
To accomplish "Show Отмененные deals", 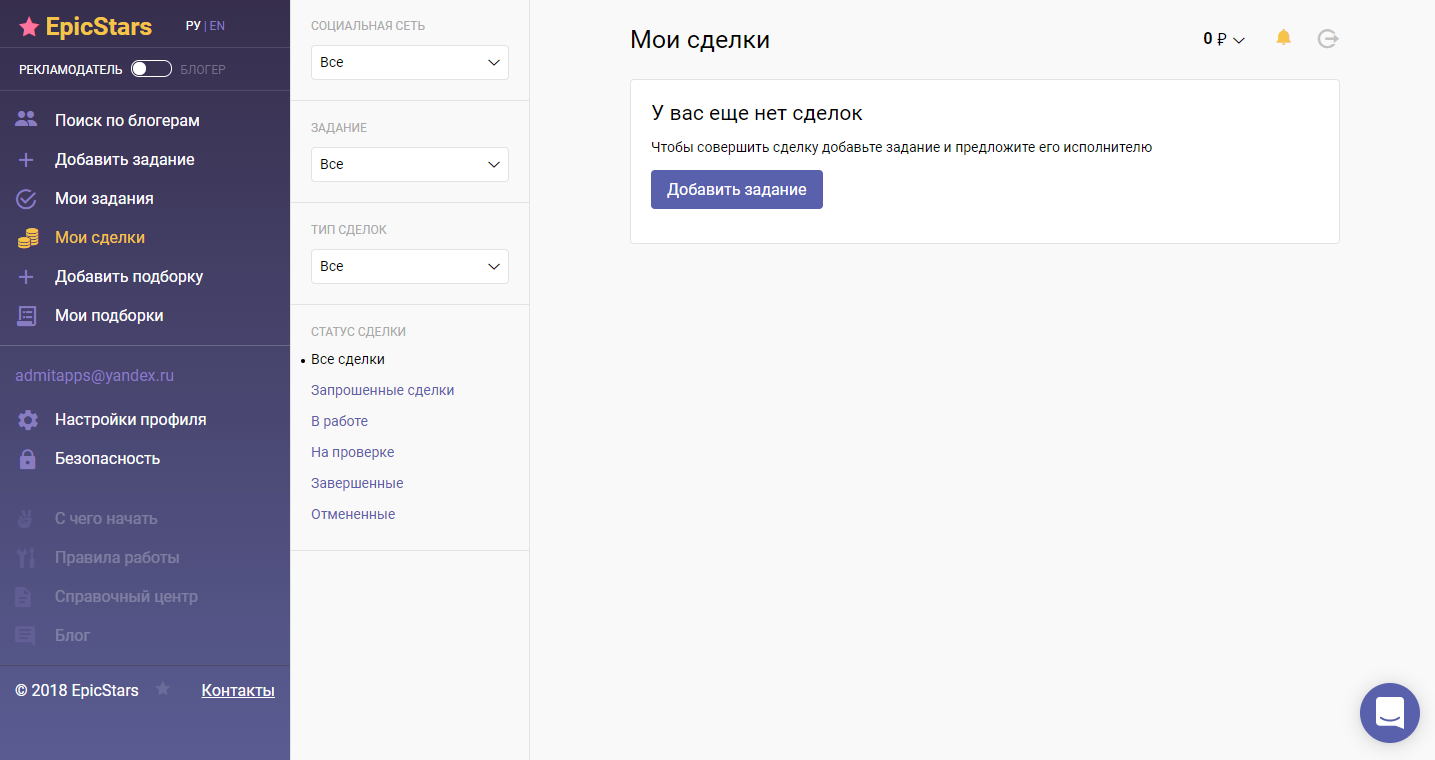I will click(353, 514).
